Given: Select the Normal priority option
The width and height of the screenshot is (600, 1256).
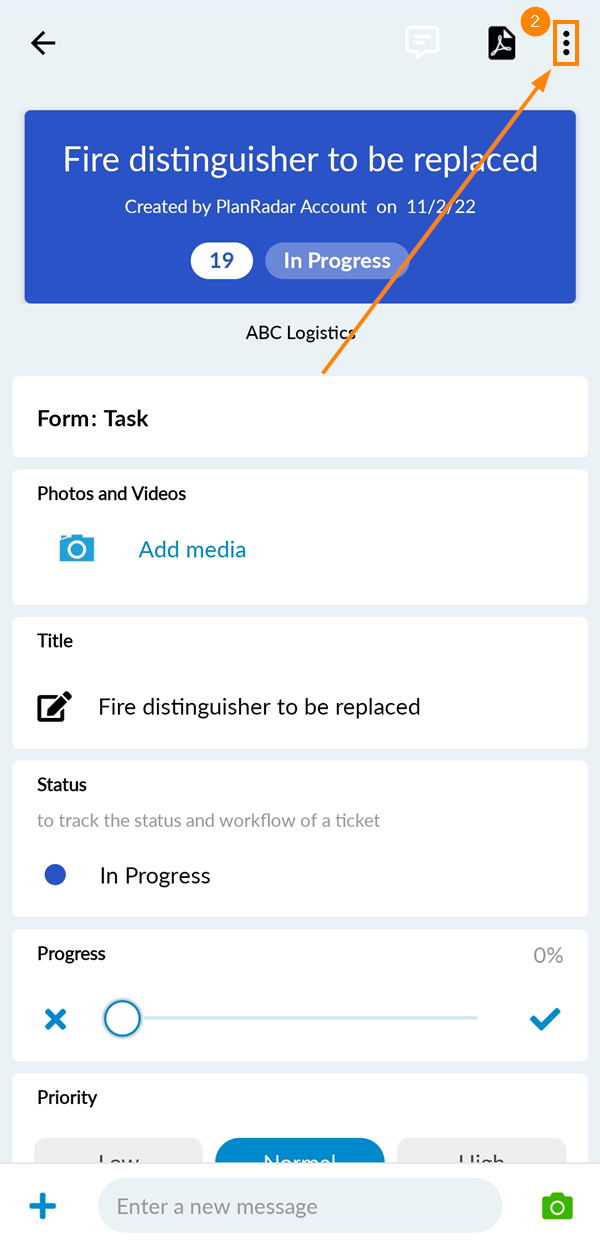Looking at the screenshot, I should [x=300, y=1153].
